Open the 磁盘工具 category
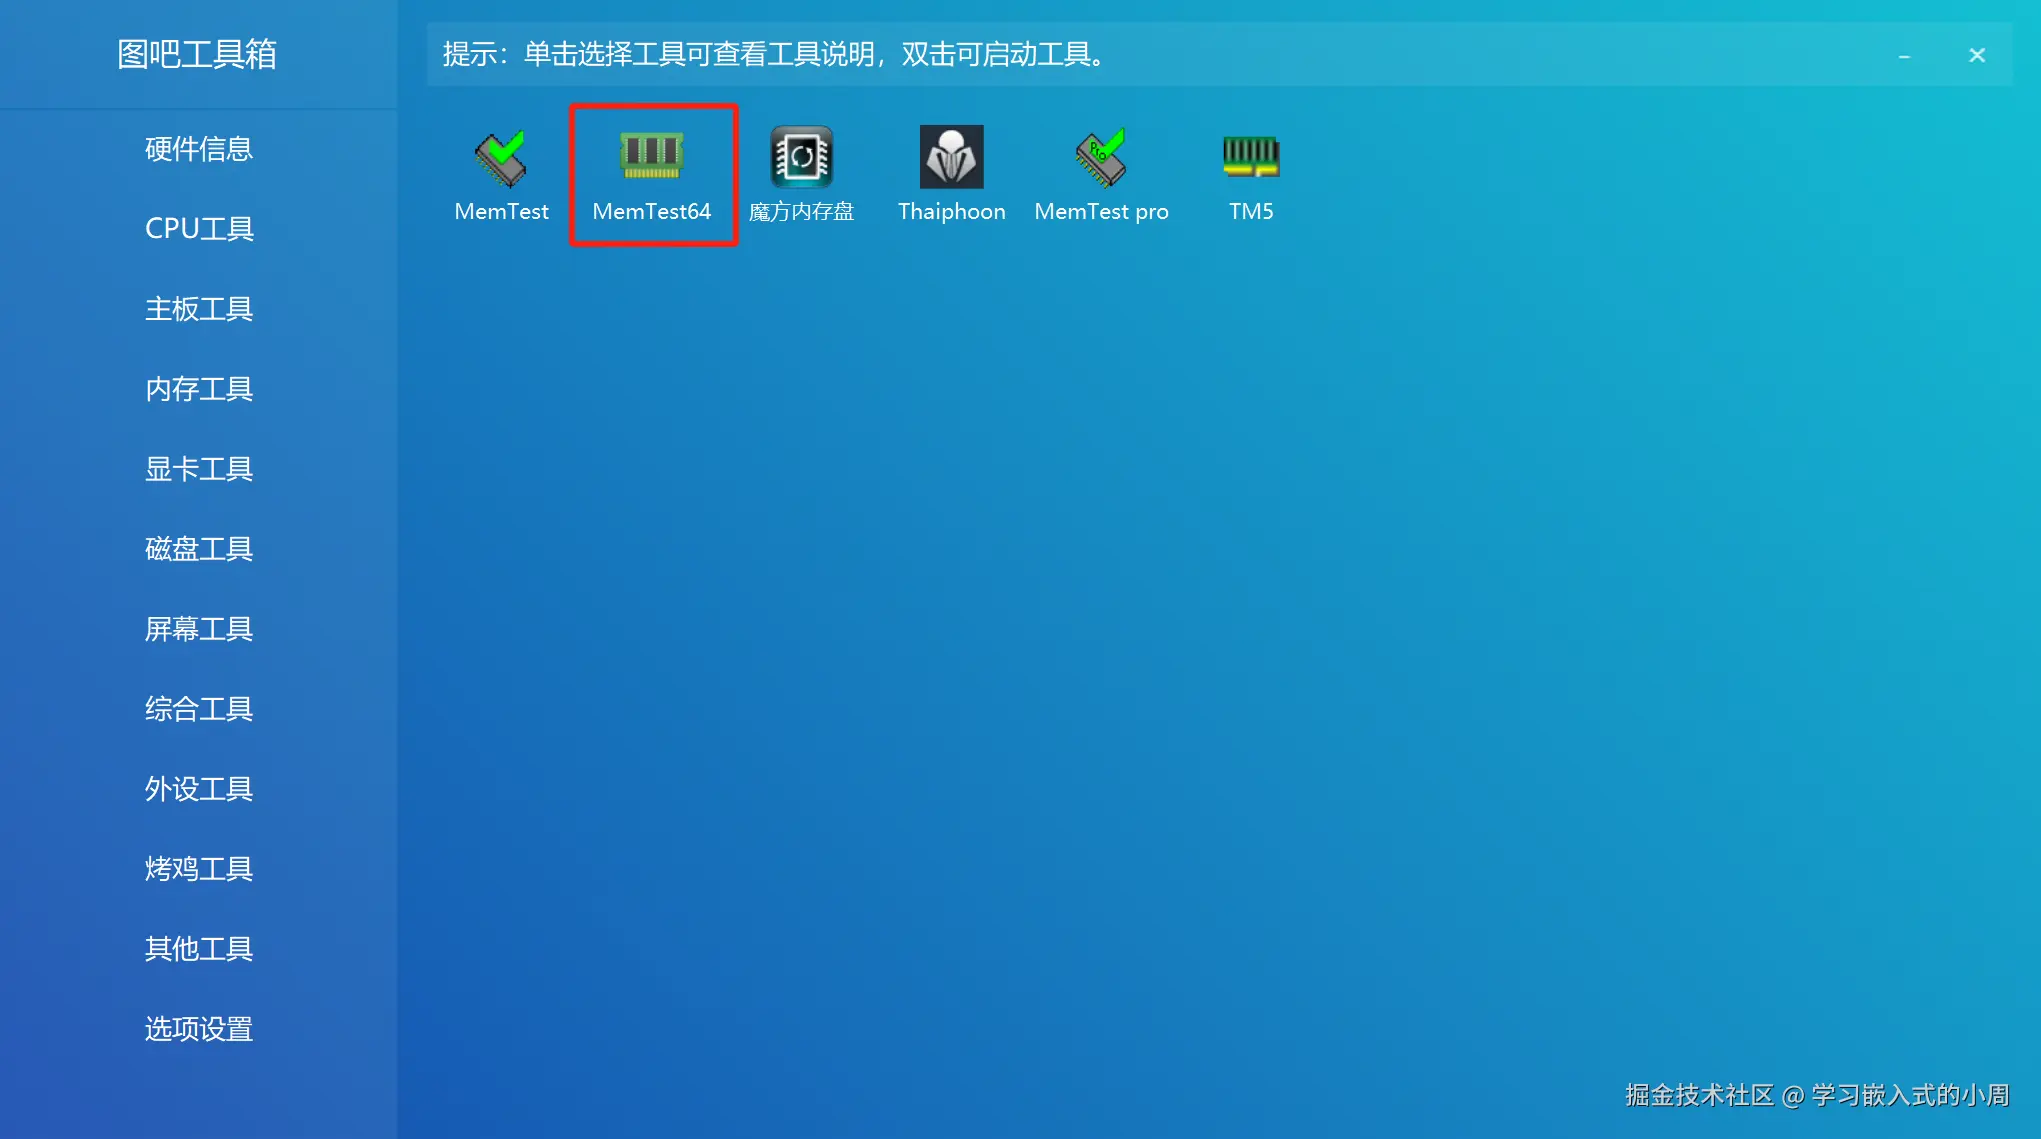The height and width of the screenshot is (1139, 2041). [x=198, y=549]
